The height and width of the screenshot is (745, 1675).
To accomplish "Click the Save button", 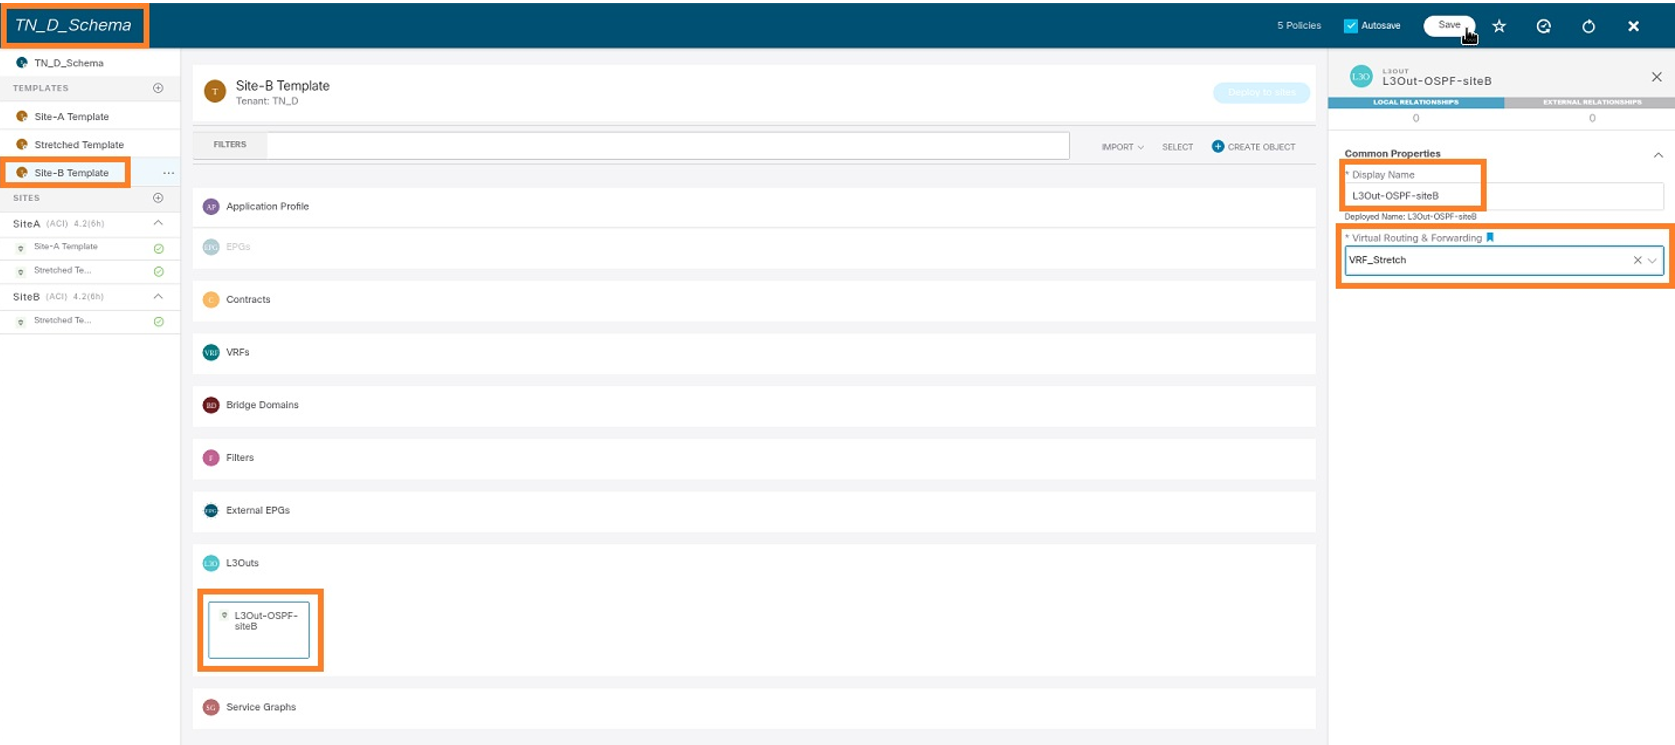I will pos(1448,25).
